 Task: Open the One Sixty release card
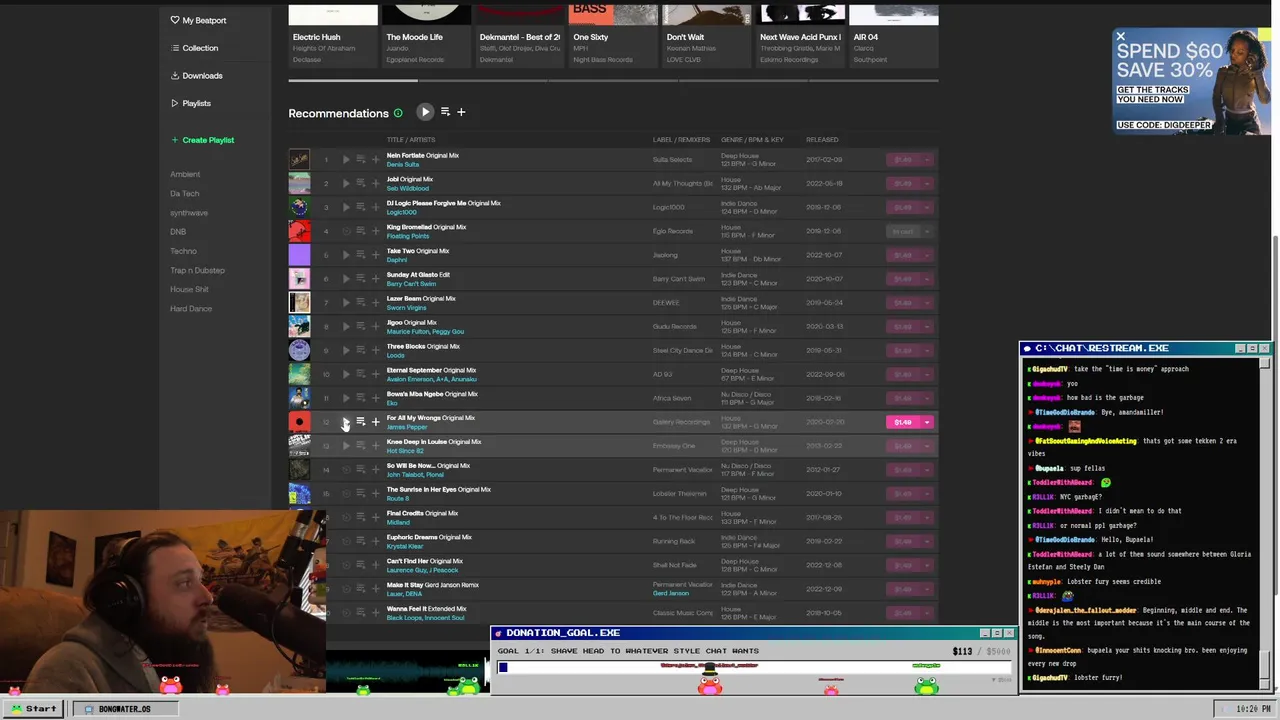coord(613,35)
